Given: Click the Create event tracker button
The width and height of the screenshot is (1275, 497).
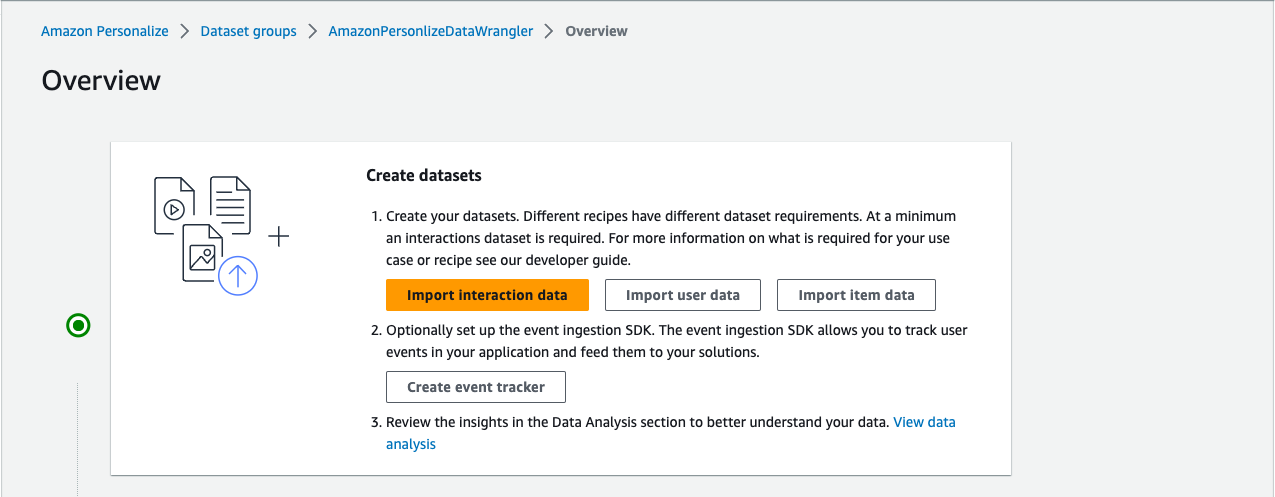Looking at the screenshot, I should click(x=476, y=387).
